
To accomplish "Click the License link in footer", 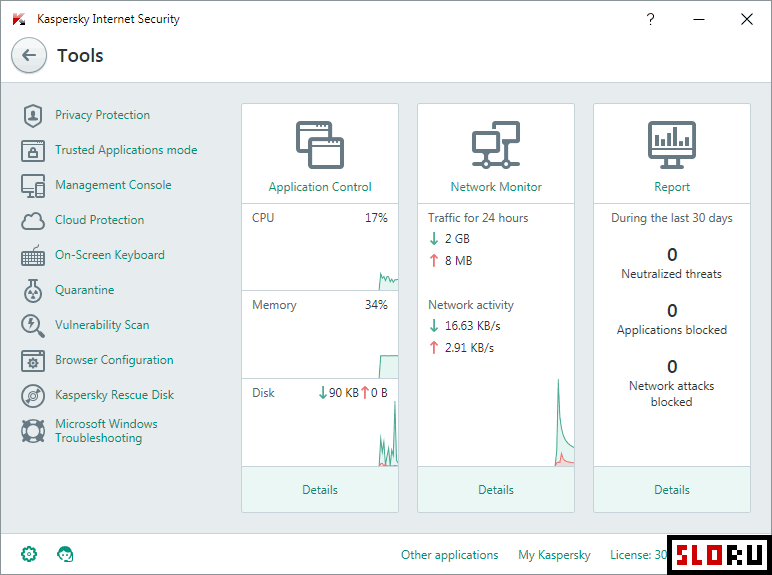I will [639, 555].
